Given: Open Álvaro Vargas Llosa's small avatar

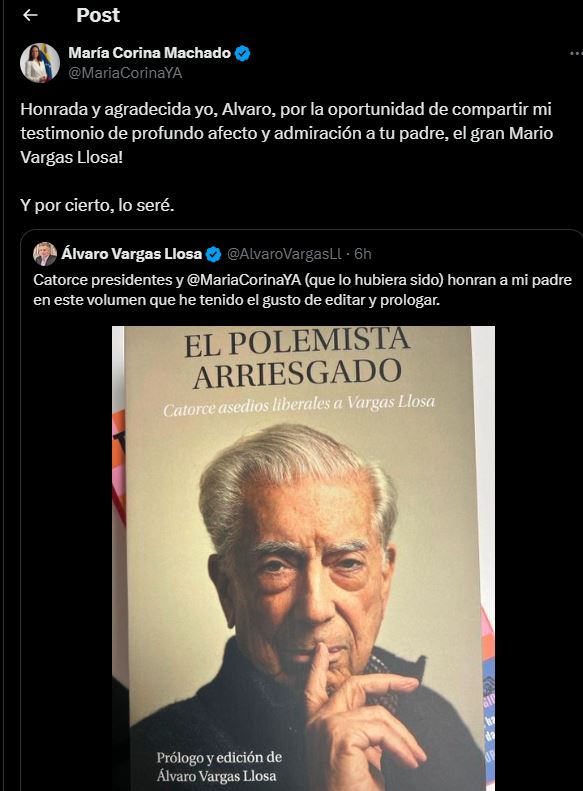Looking at the screenshot, I should [45, 254].
